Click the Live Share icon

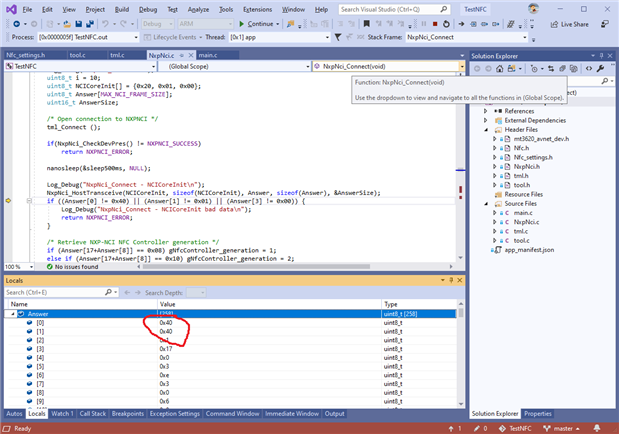click(553, 23)
